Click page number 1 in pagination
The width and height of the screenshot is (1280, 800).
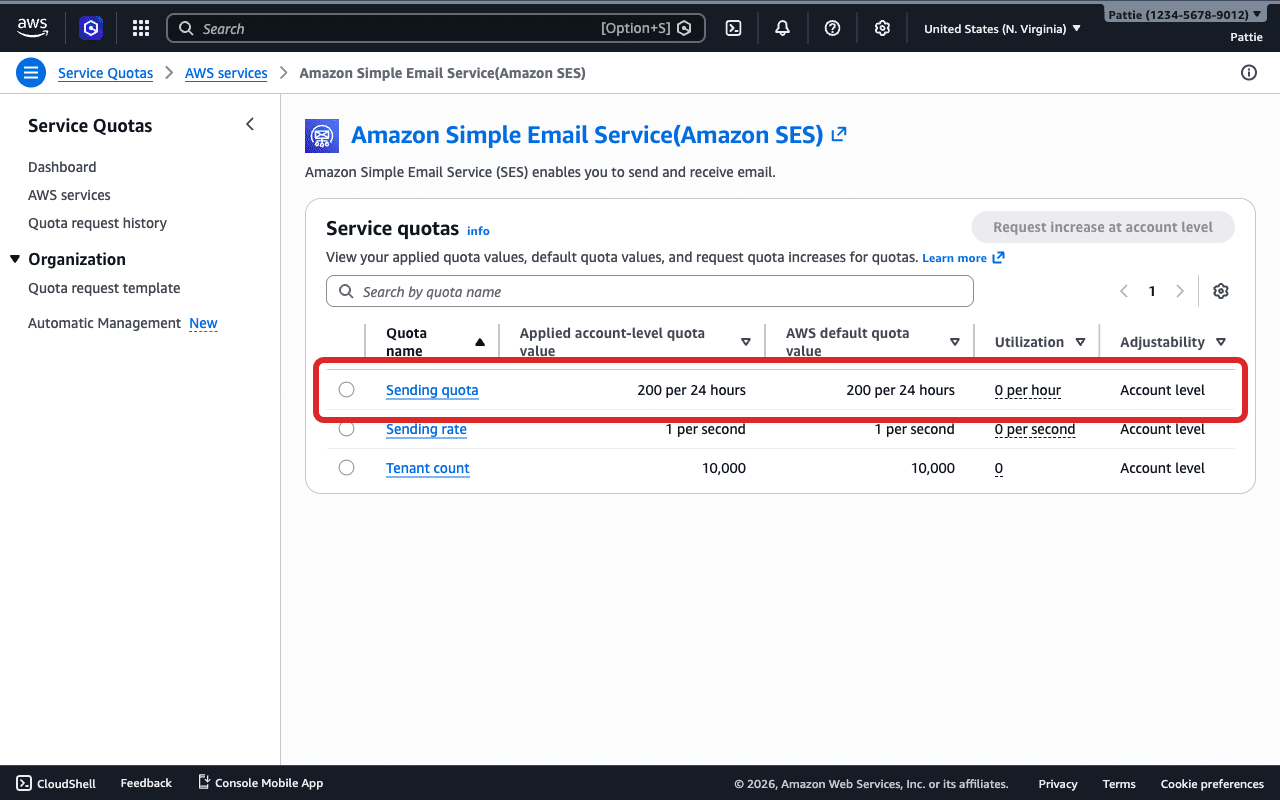click(1152, 291)
